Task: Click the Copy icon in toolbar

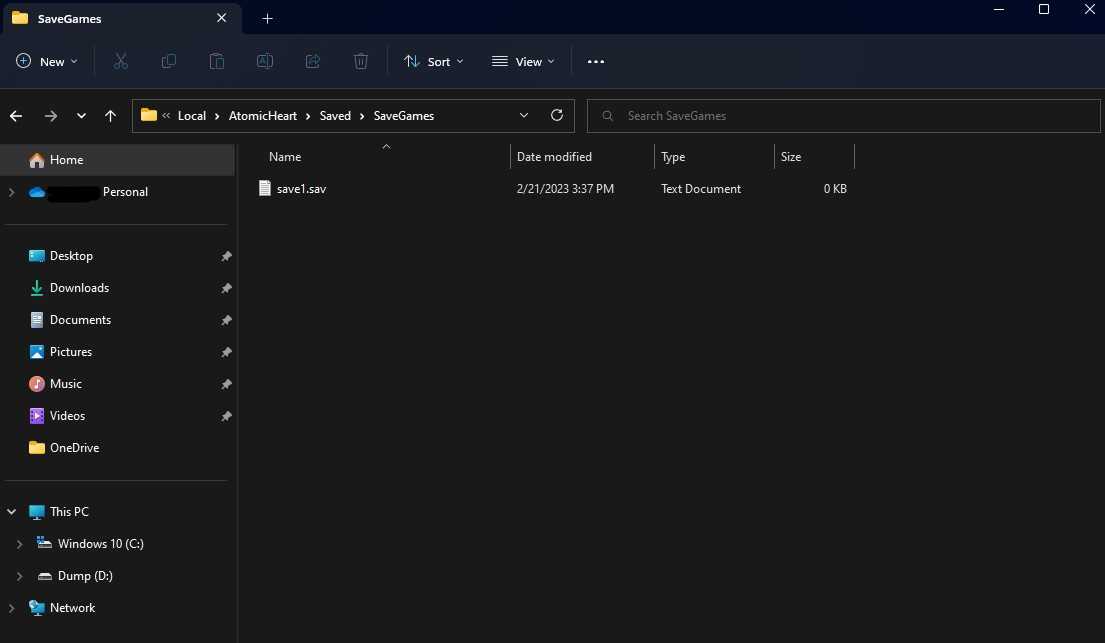Action: coord(168,61)
